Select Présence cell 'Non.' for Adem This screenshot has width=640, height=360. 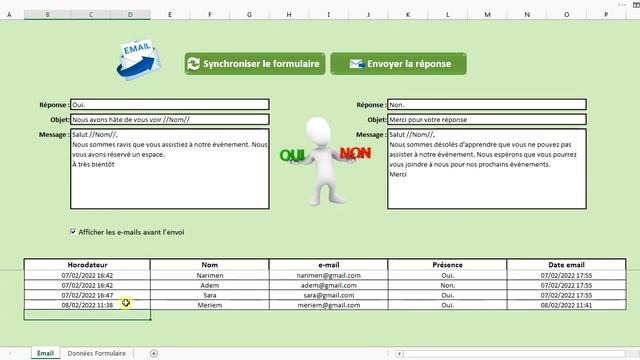coord(447,285)
